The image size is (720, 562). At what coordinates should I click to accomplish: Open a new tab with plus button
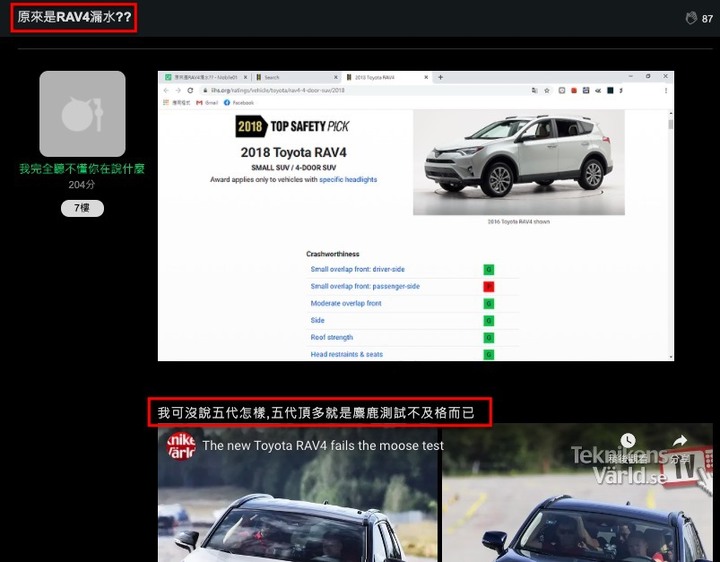[x=440, y=77]
